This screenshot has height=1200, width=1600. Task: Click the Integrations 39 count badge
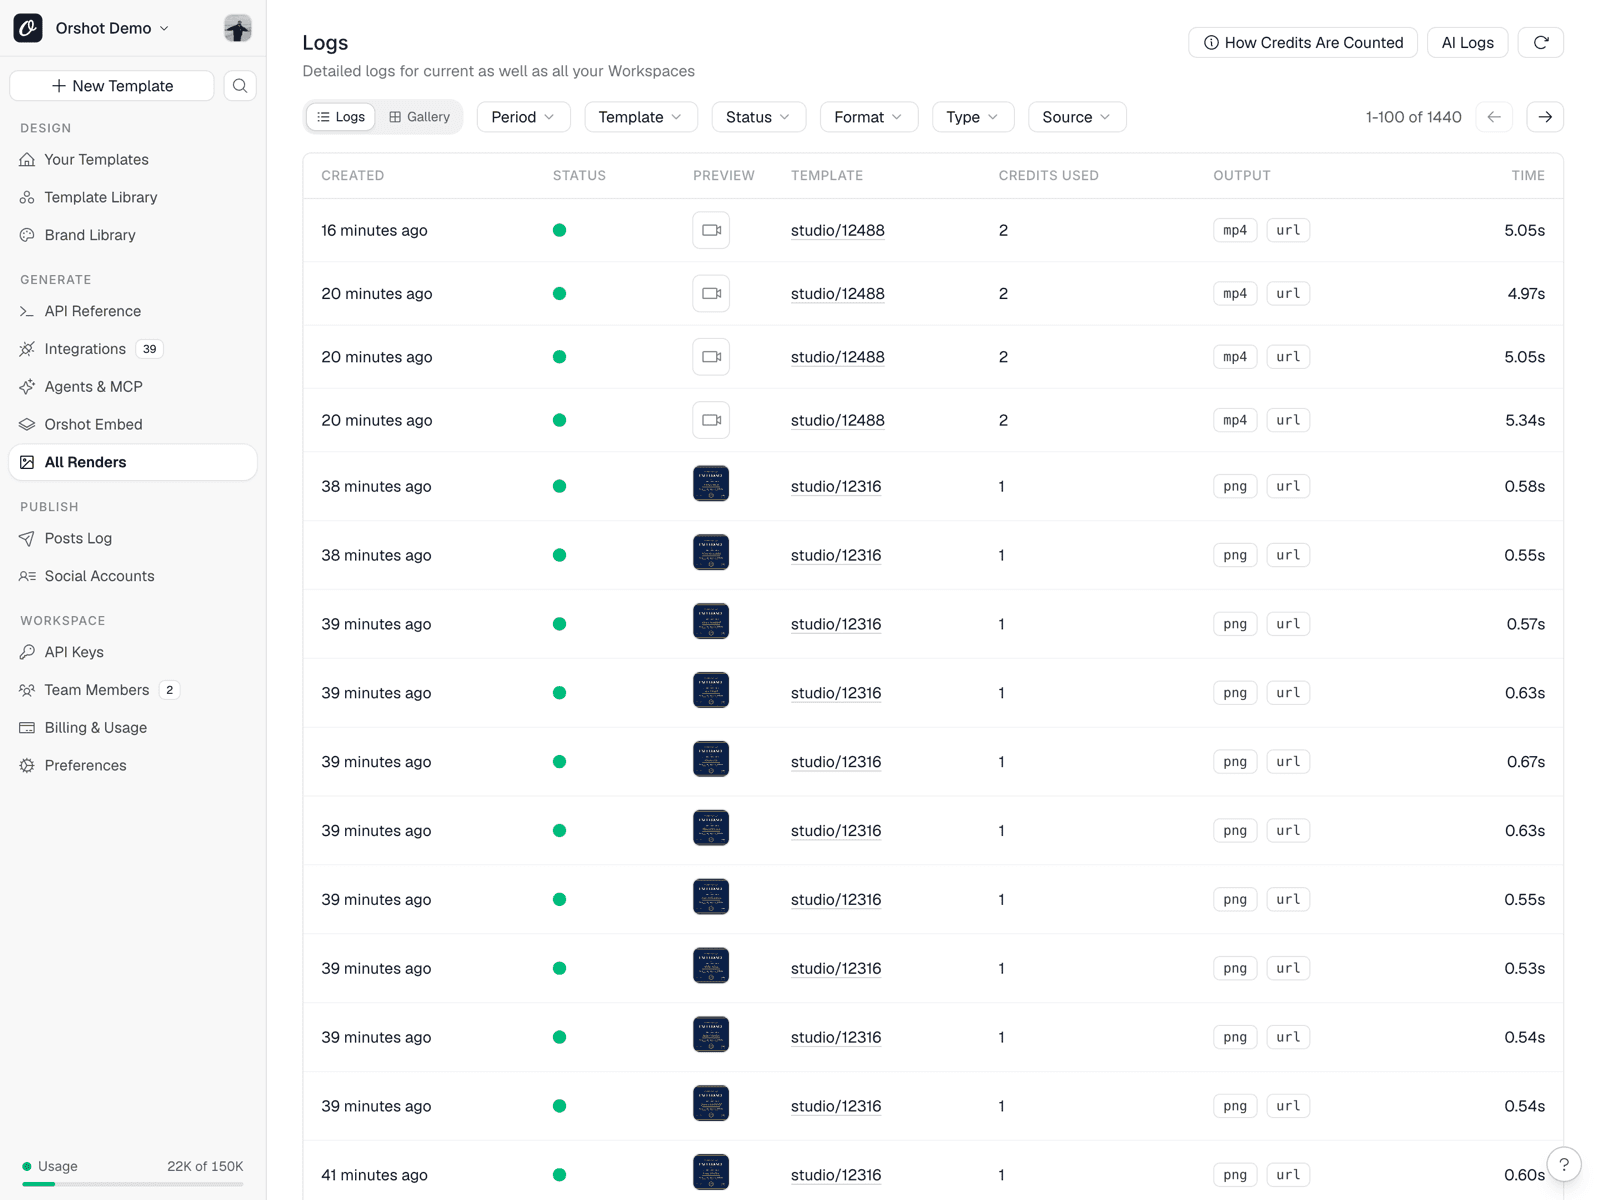[149, 349]
